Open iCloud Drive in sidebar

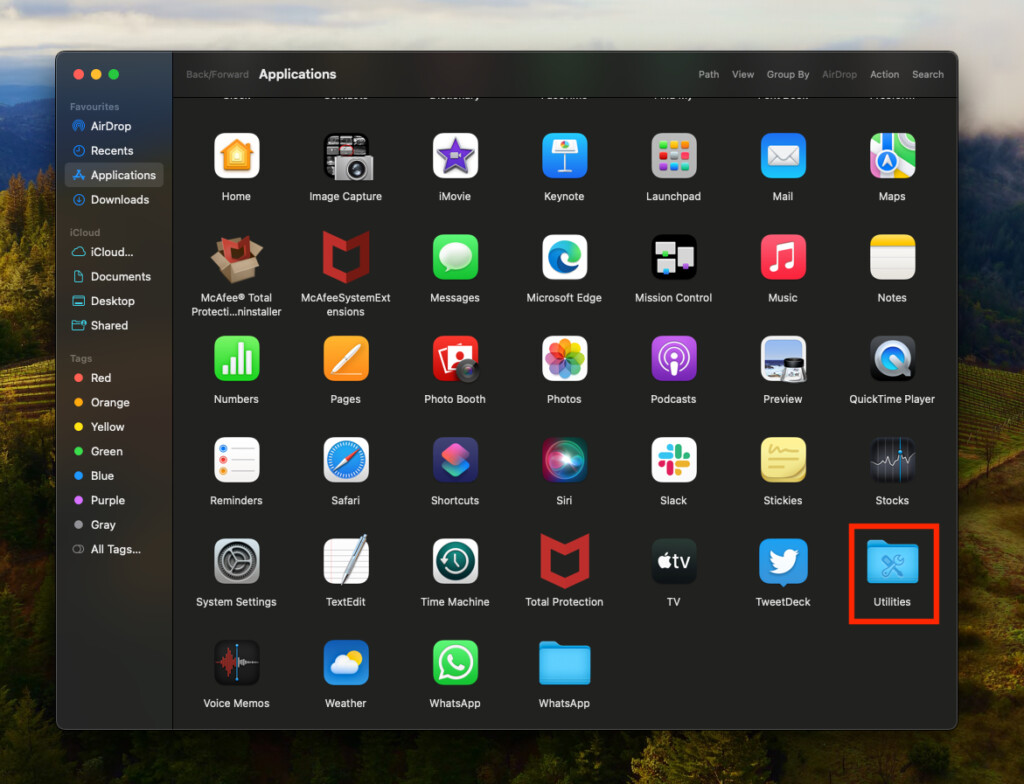[114, 252]
